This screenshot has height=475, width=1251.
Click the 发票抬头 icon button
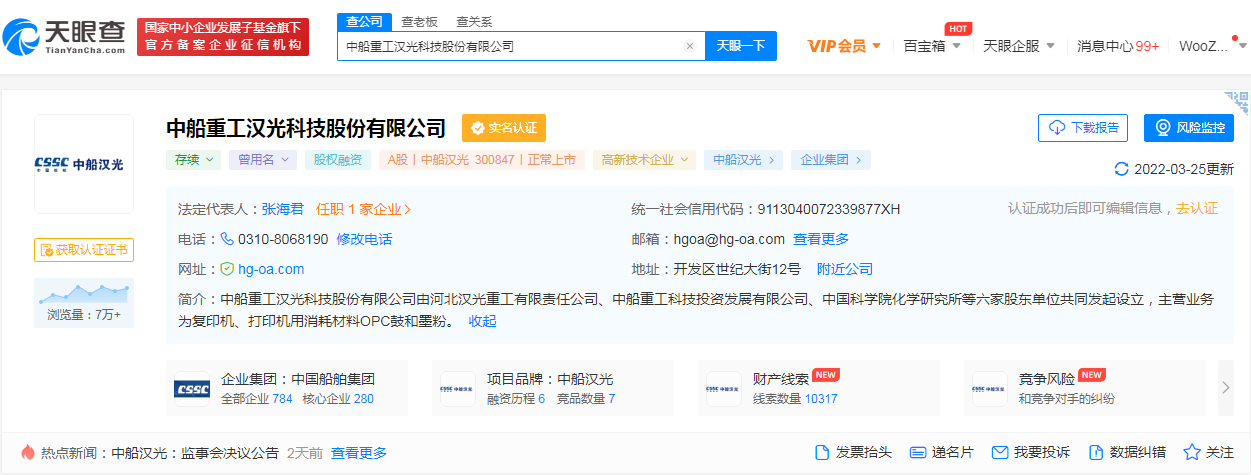pos(853,452)
